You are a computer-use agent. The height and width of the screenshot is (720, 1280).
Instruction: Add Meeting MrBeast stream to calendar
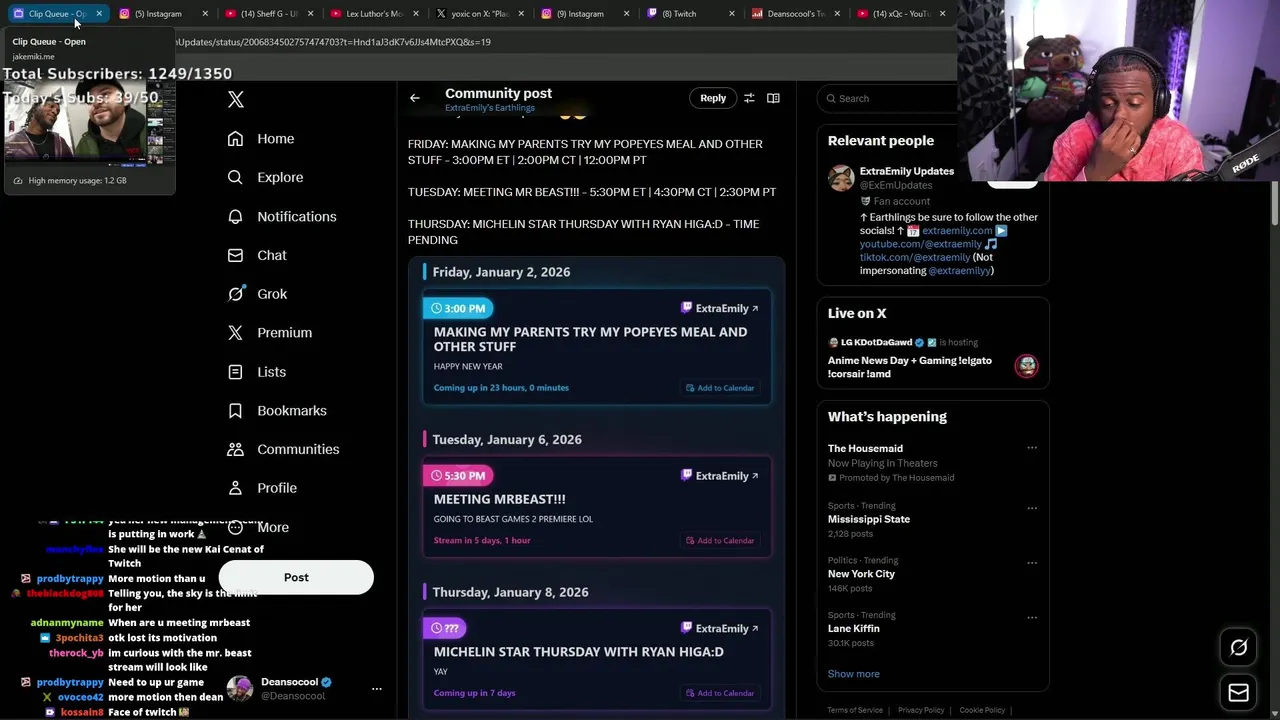(720, 541)
